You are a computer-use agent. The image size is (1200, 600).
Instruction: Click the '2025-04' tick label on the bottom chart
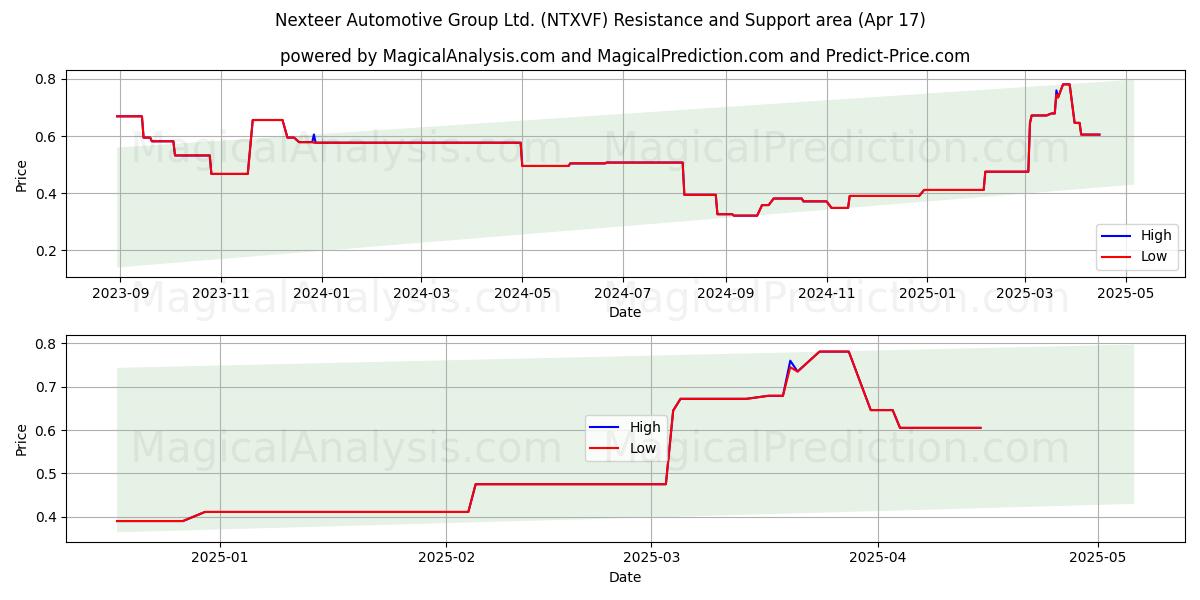(877, 559)
